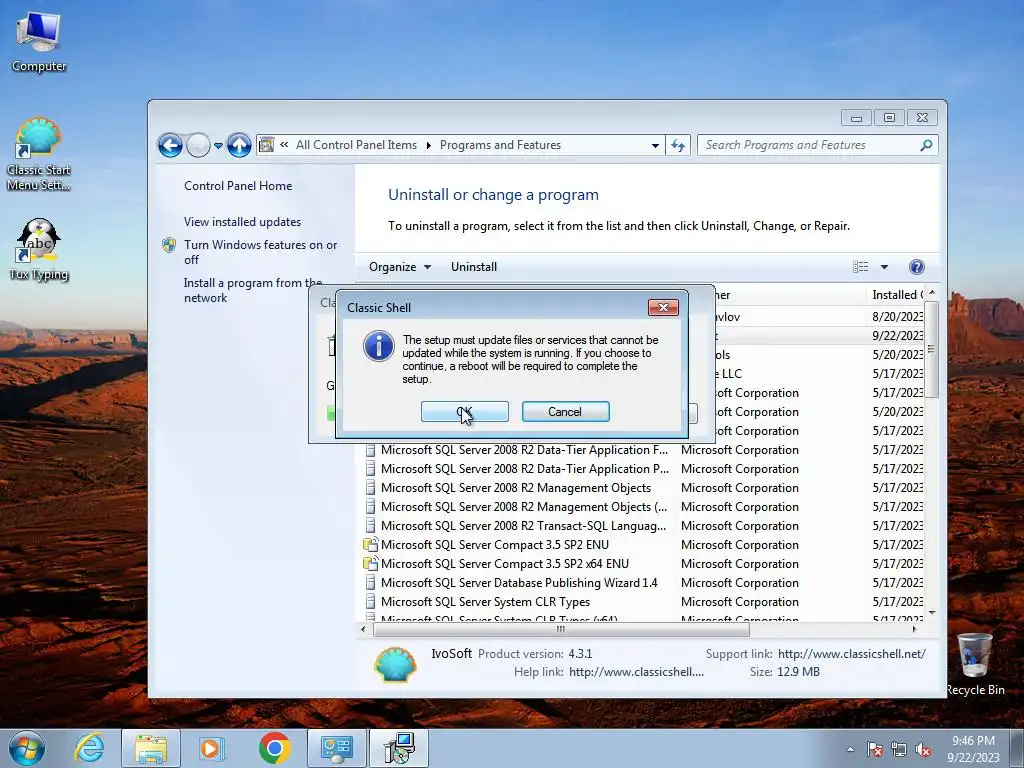
Task: Open address bar history dropdown
Action: click(655, 146)
